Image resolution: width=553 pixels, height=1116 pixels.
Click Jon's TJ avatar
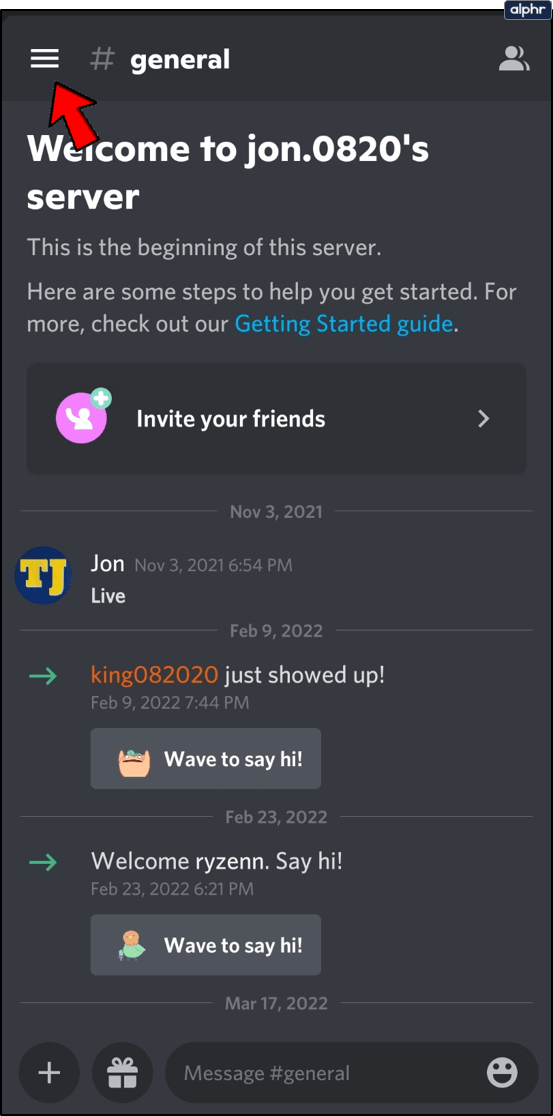click(x=43, y=575)
